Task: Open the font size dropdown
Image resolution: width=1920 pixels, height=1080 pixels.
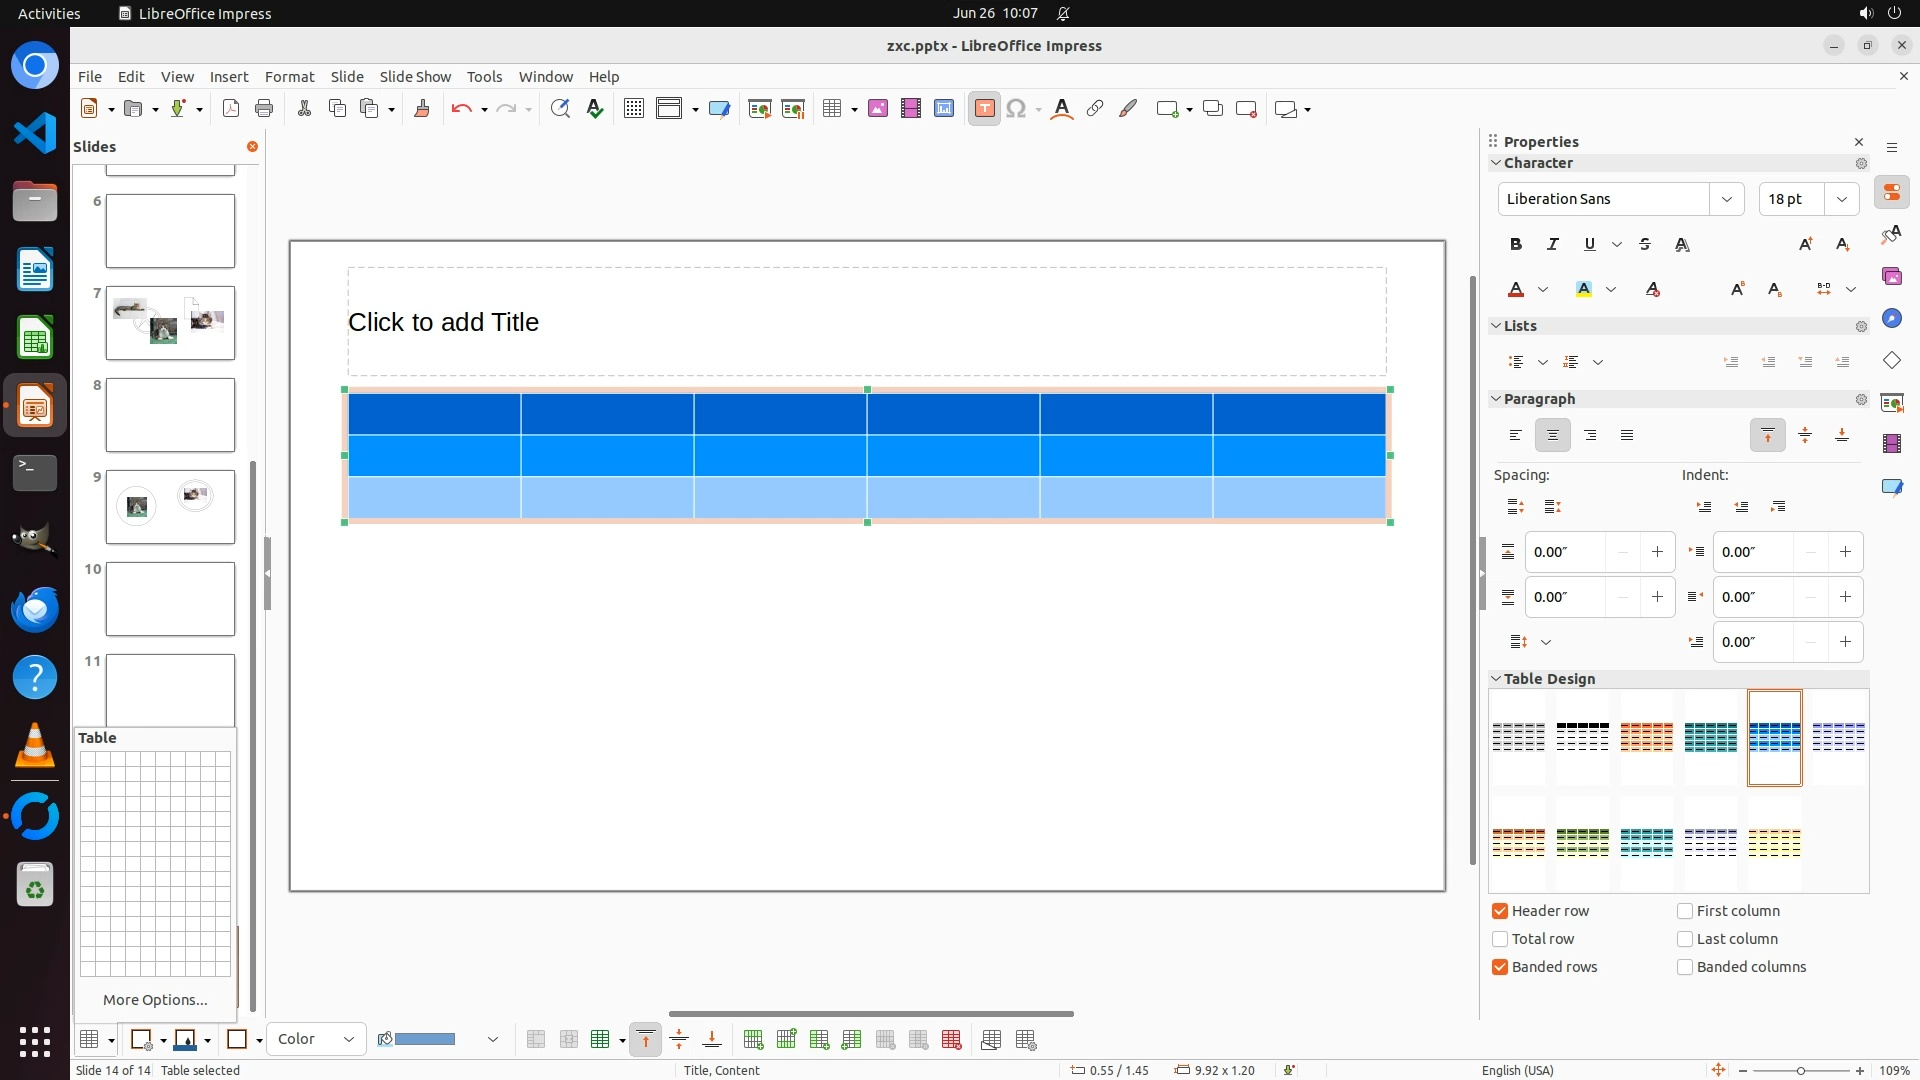Action: [1841, 199]
